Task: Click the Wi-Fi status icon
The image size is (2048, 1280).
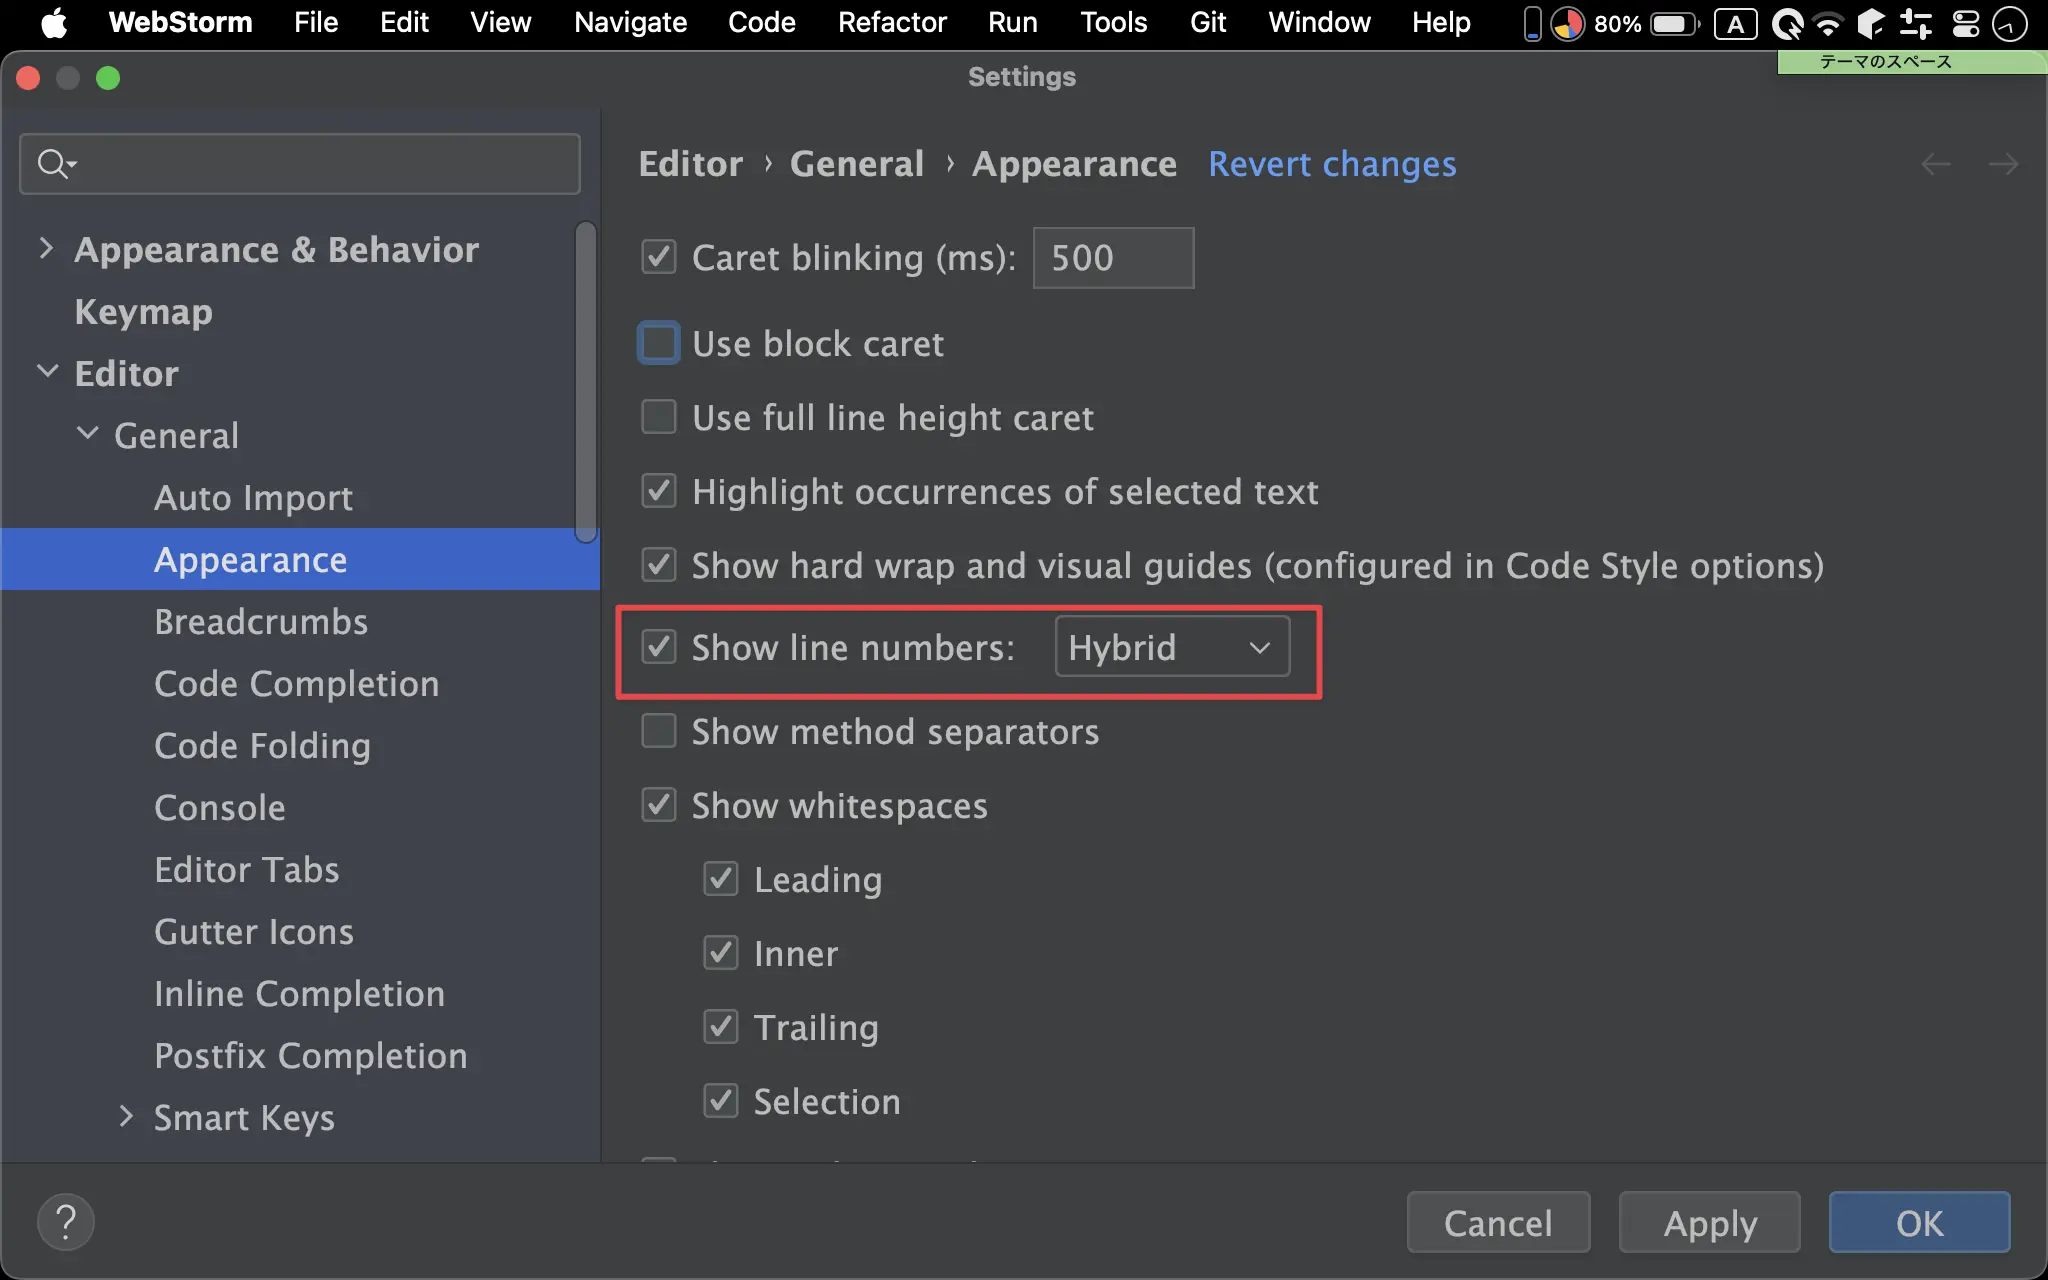Action: point(1828,23)
